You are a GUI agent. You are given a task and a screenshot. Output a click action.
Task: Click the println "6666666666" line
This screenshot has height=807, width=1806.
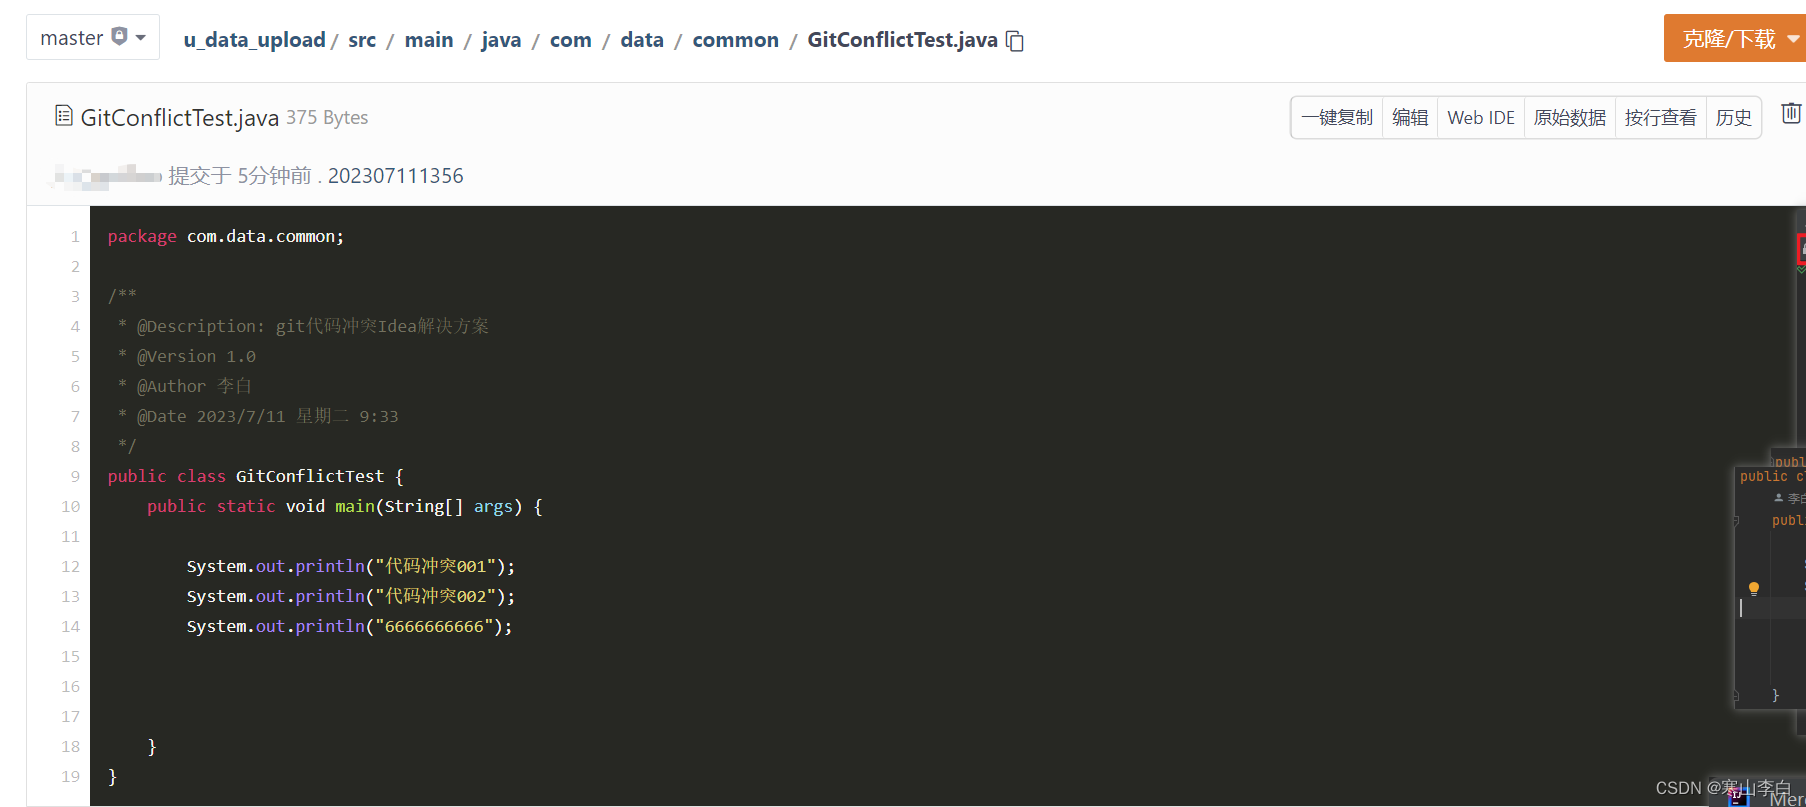pos(349,627)
